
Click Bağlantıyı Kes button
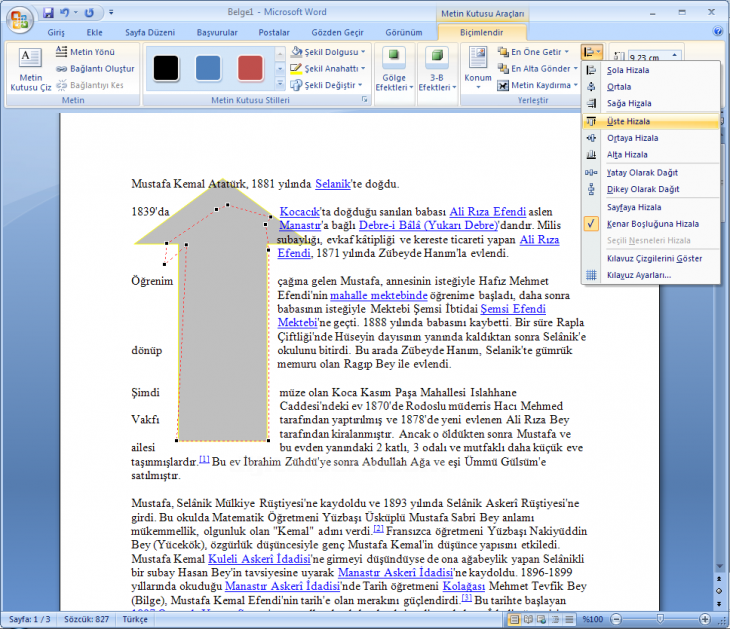coord(90,85)
